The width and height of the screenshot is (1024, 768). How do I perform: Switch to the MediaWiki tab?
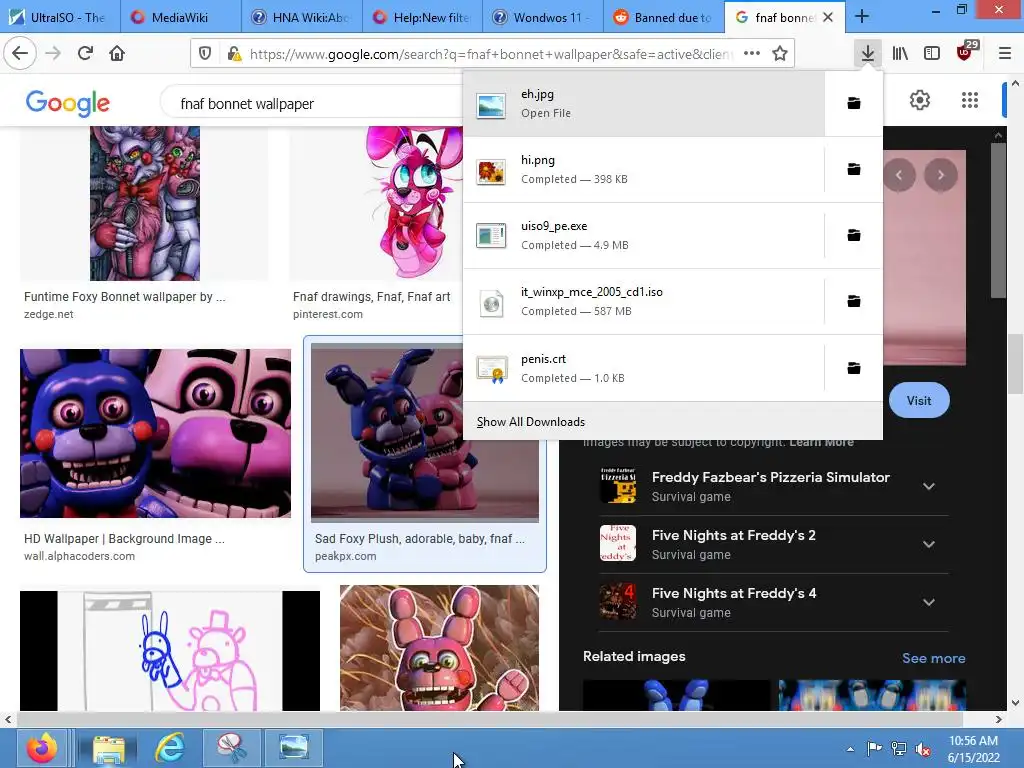[x=181, y=17]
